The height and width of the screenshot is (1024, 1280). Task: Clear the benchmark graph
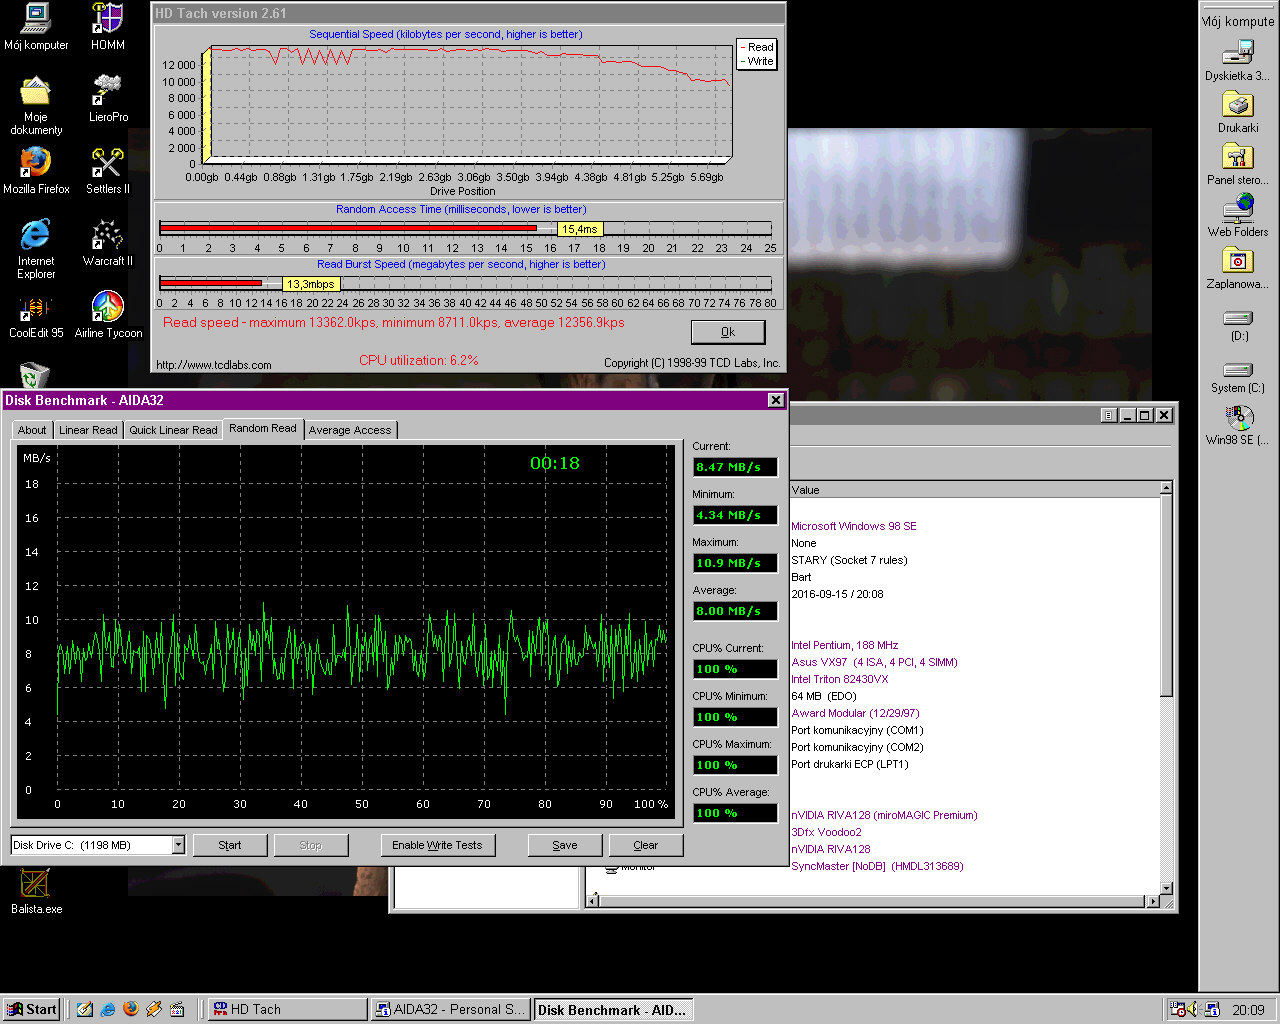click(x=646, y=845)
